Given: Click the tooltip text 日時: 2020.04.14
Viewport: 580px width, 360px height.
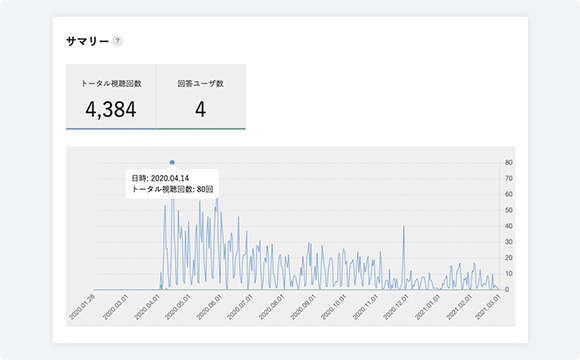Looking at the screenshot, I should tap(161, 178).
